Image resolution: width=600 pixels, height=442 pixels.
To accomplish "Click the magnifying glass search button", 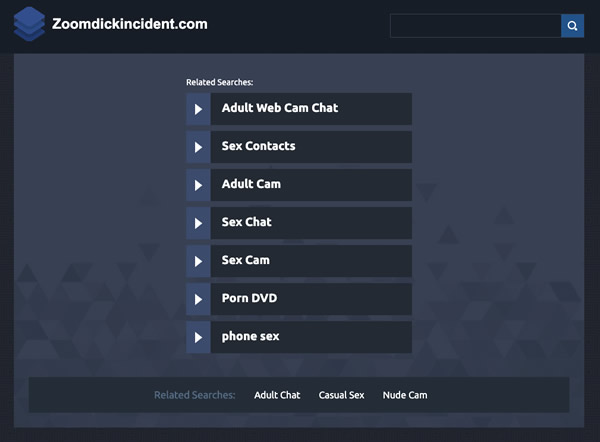I will [572, 26].
